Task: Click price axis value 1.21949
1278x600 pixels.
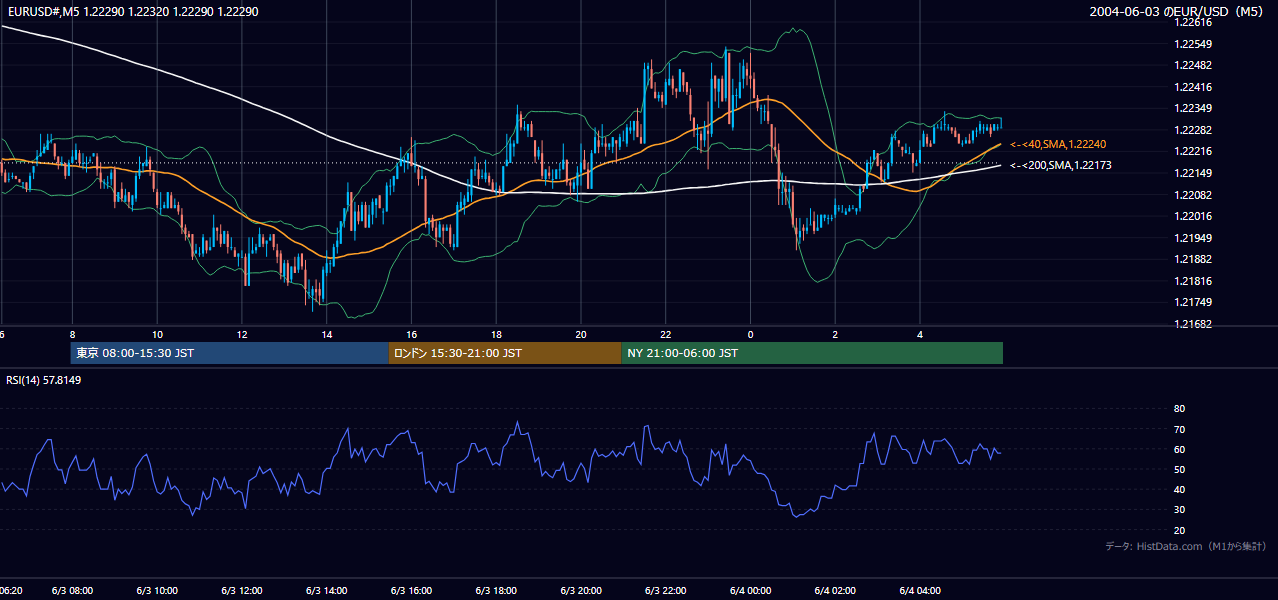Action: tap(1193, 238)
